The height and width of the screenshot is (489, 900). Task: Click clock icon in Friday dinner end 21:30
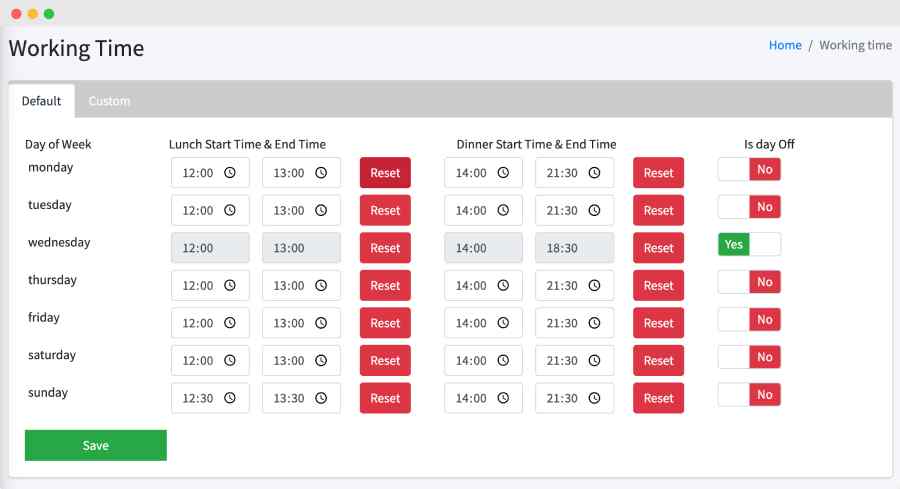(594, 323)
